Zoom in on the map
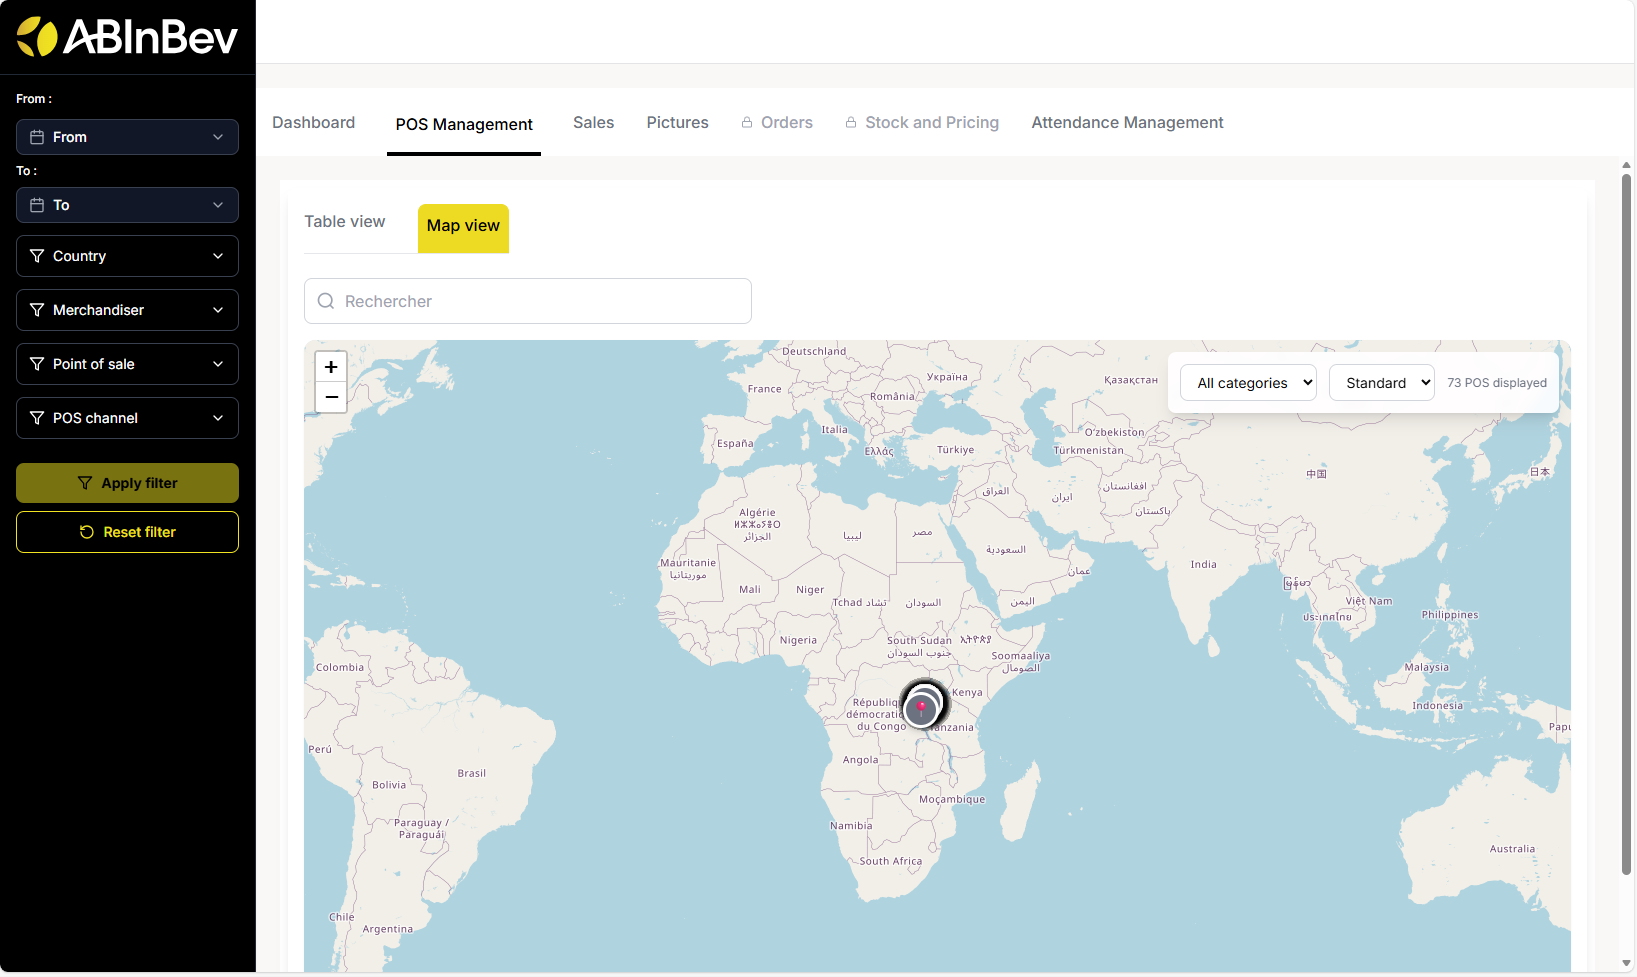 (x=331, y=367)
